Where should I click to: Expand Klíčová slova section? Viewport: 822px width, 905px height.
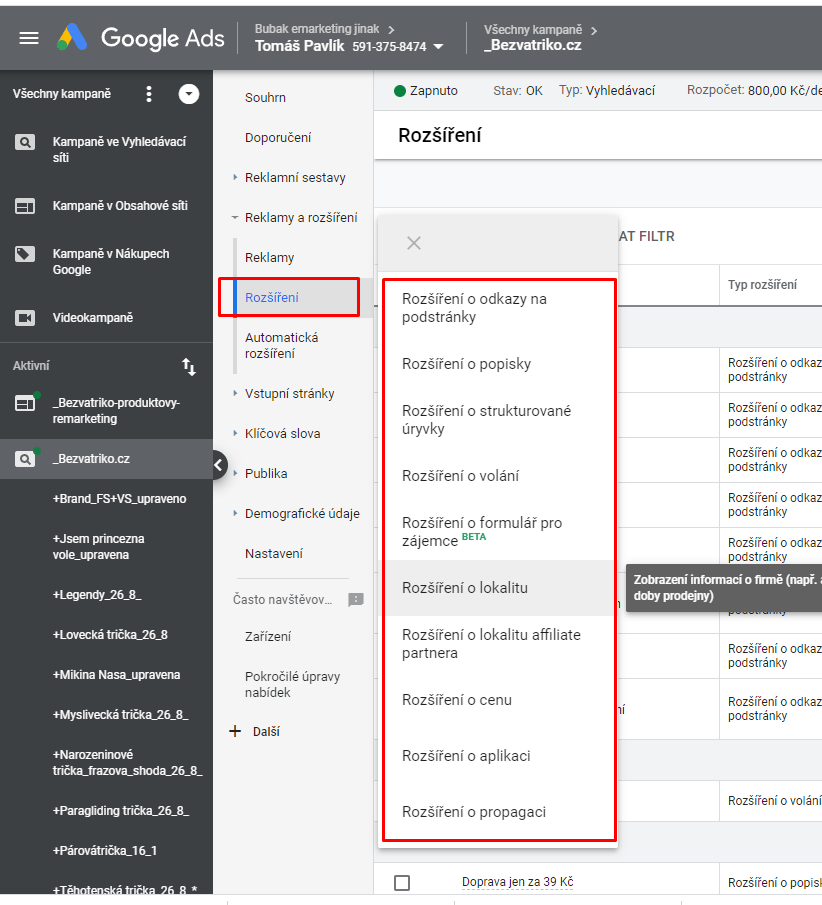coord(235,433)
